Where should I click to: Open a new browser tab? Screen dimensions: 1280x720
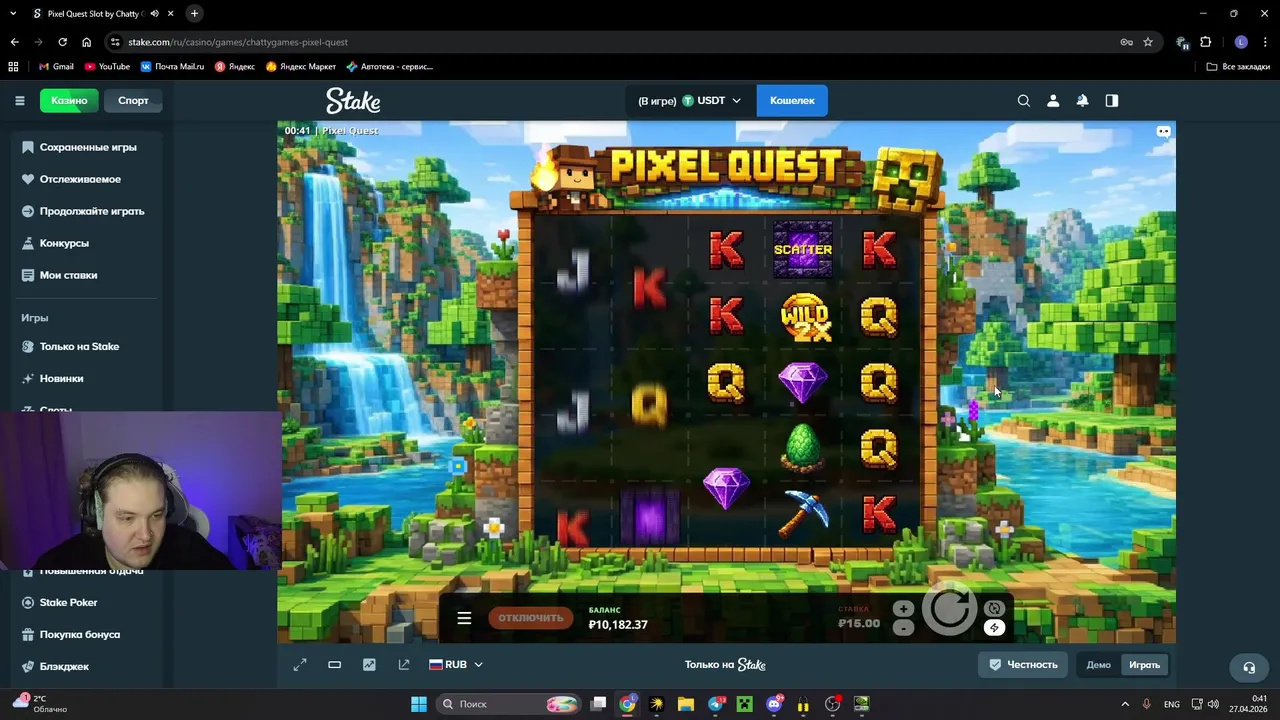[x=194, y=14]
